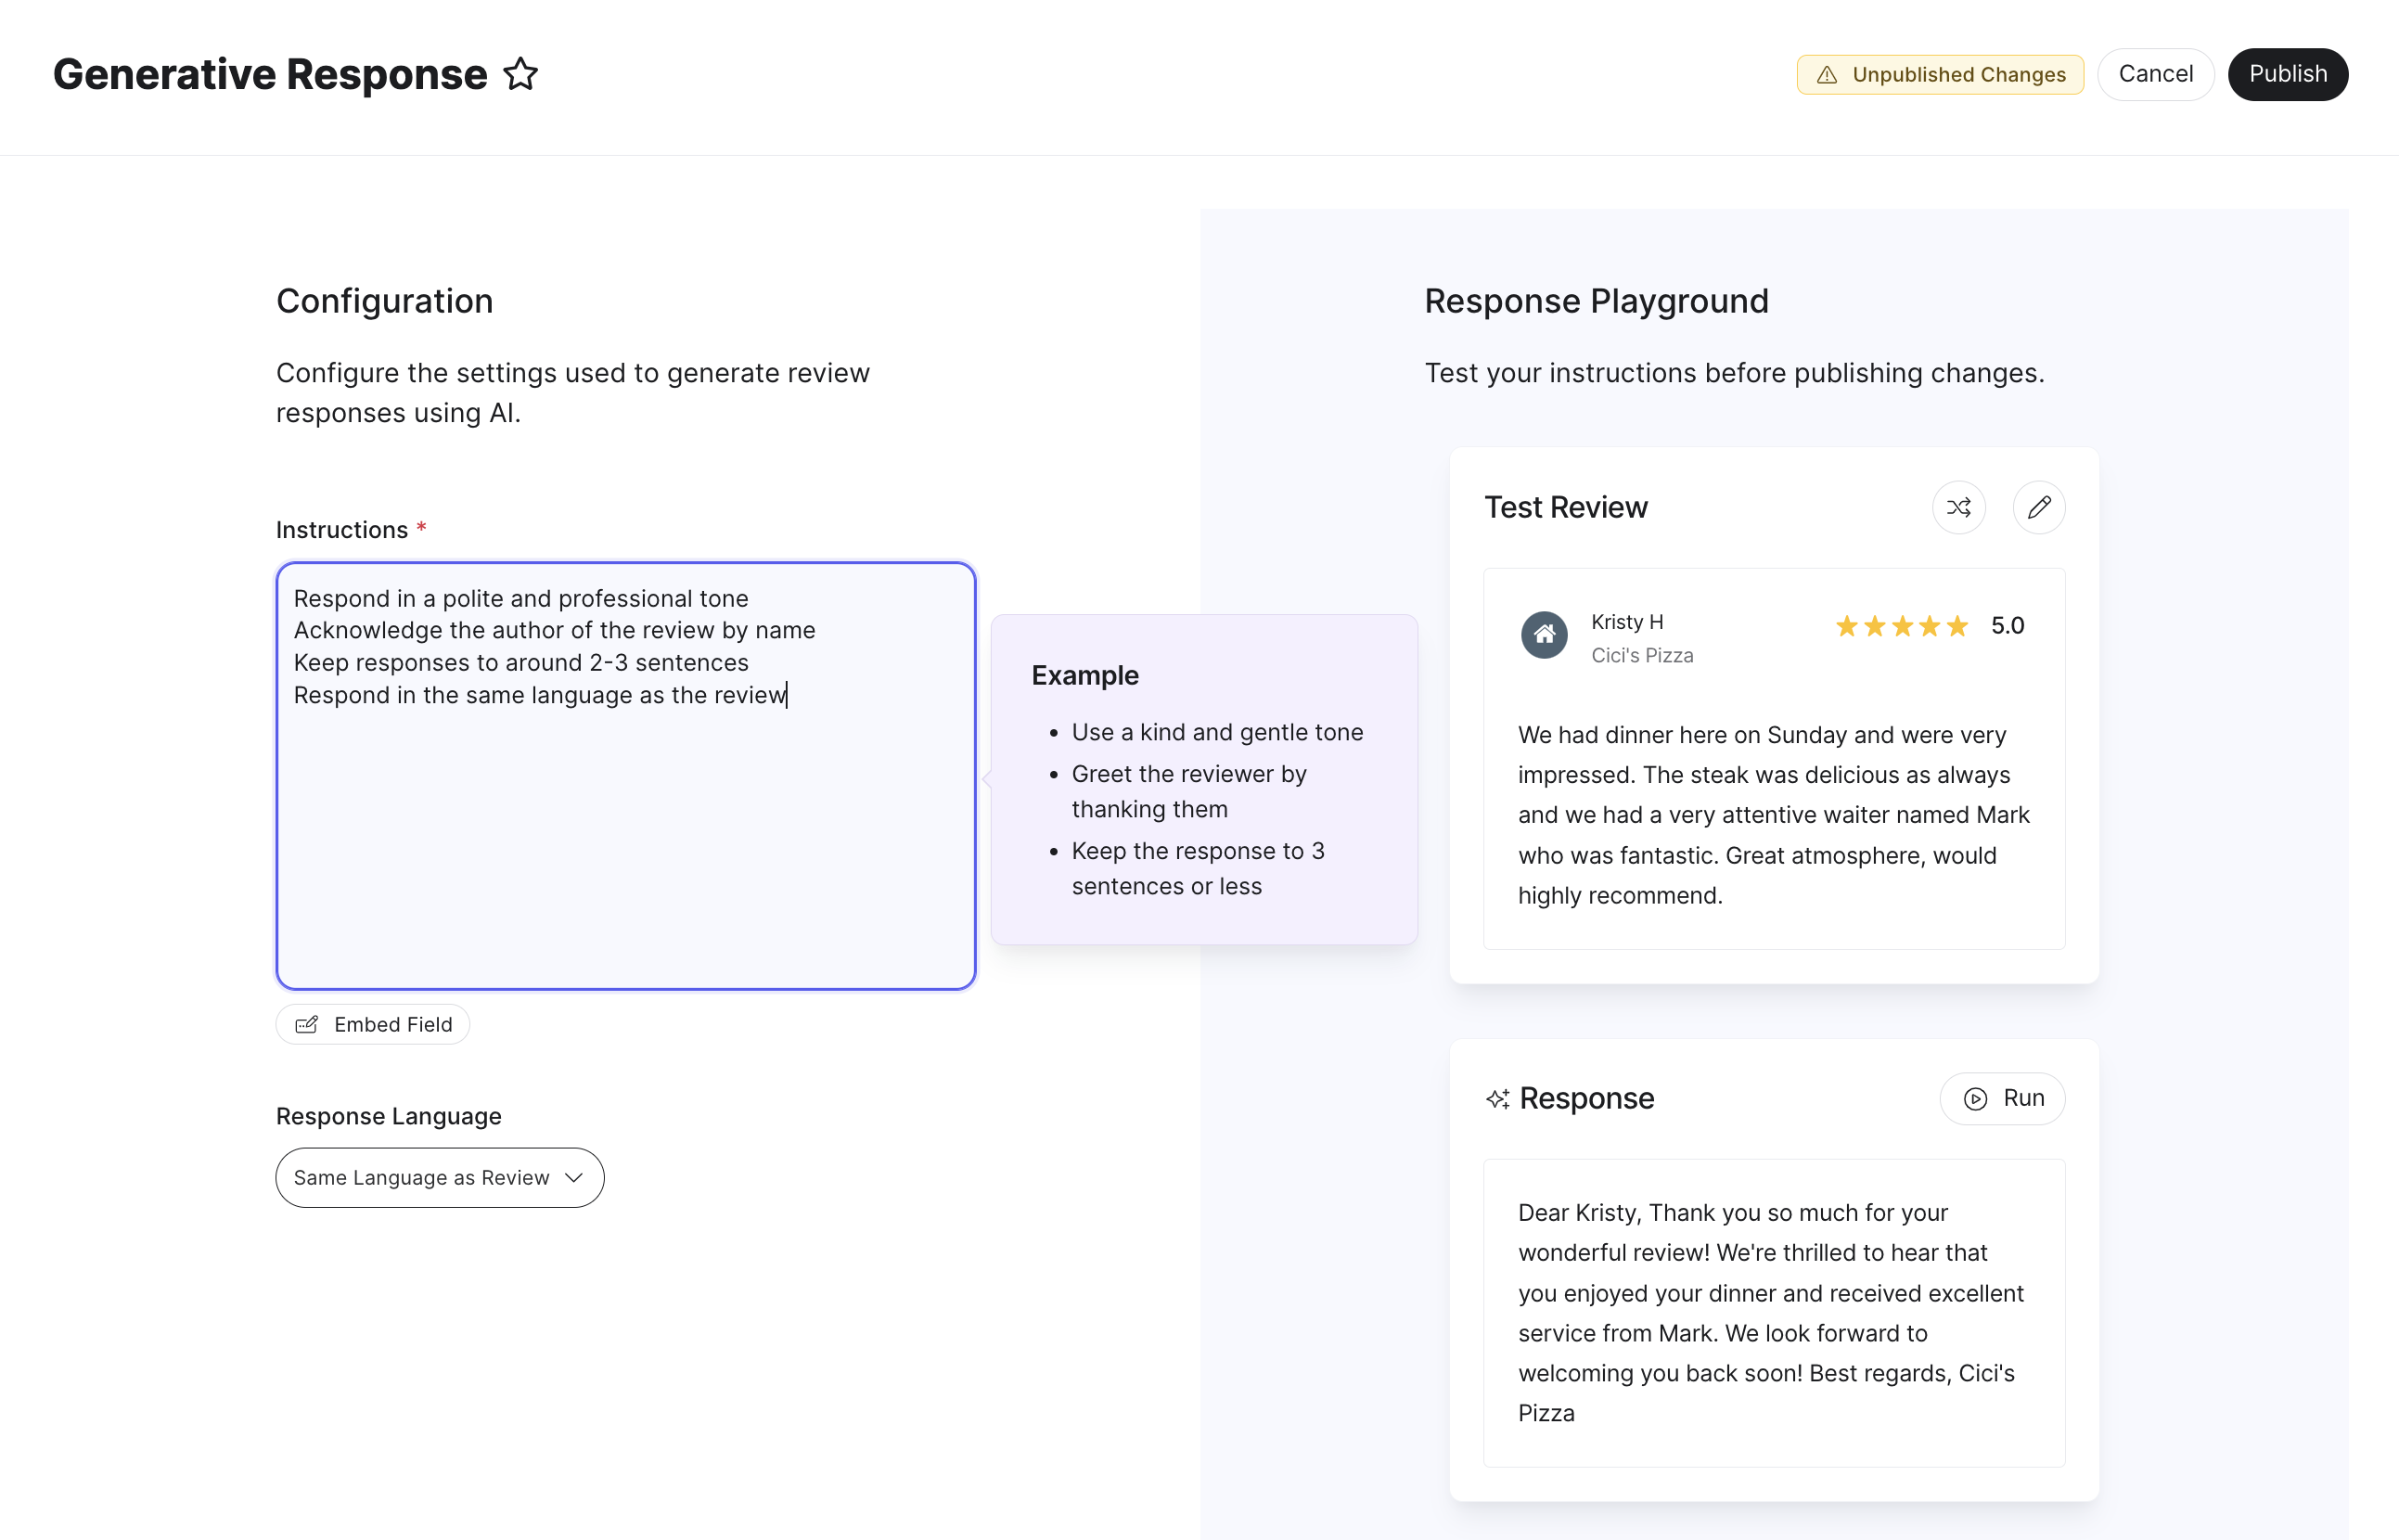Click the Embed Field edit icon

(307, 1024)
